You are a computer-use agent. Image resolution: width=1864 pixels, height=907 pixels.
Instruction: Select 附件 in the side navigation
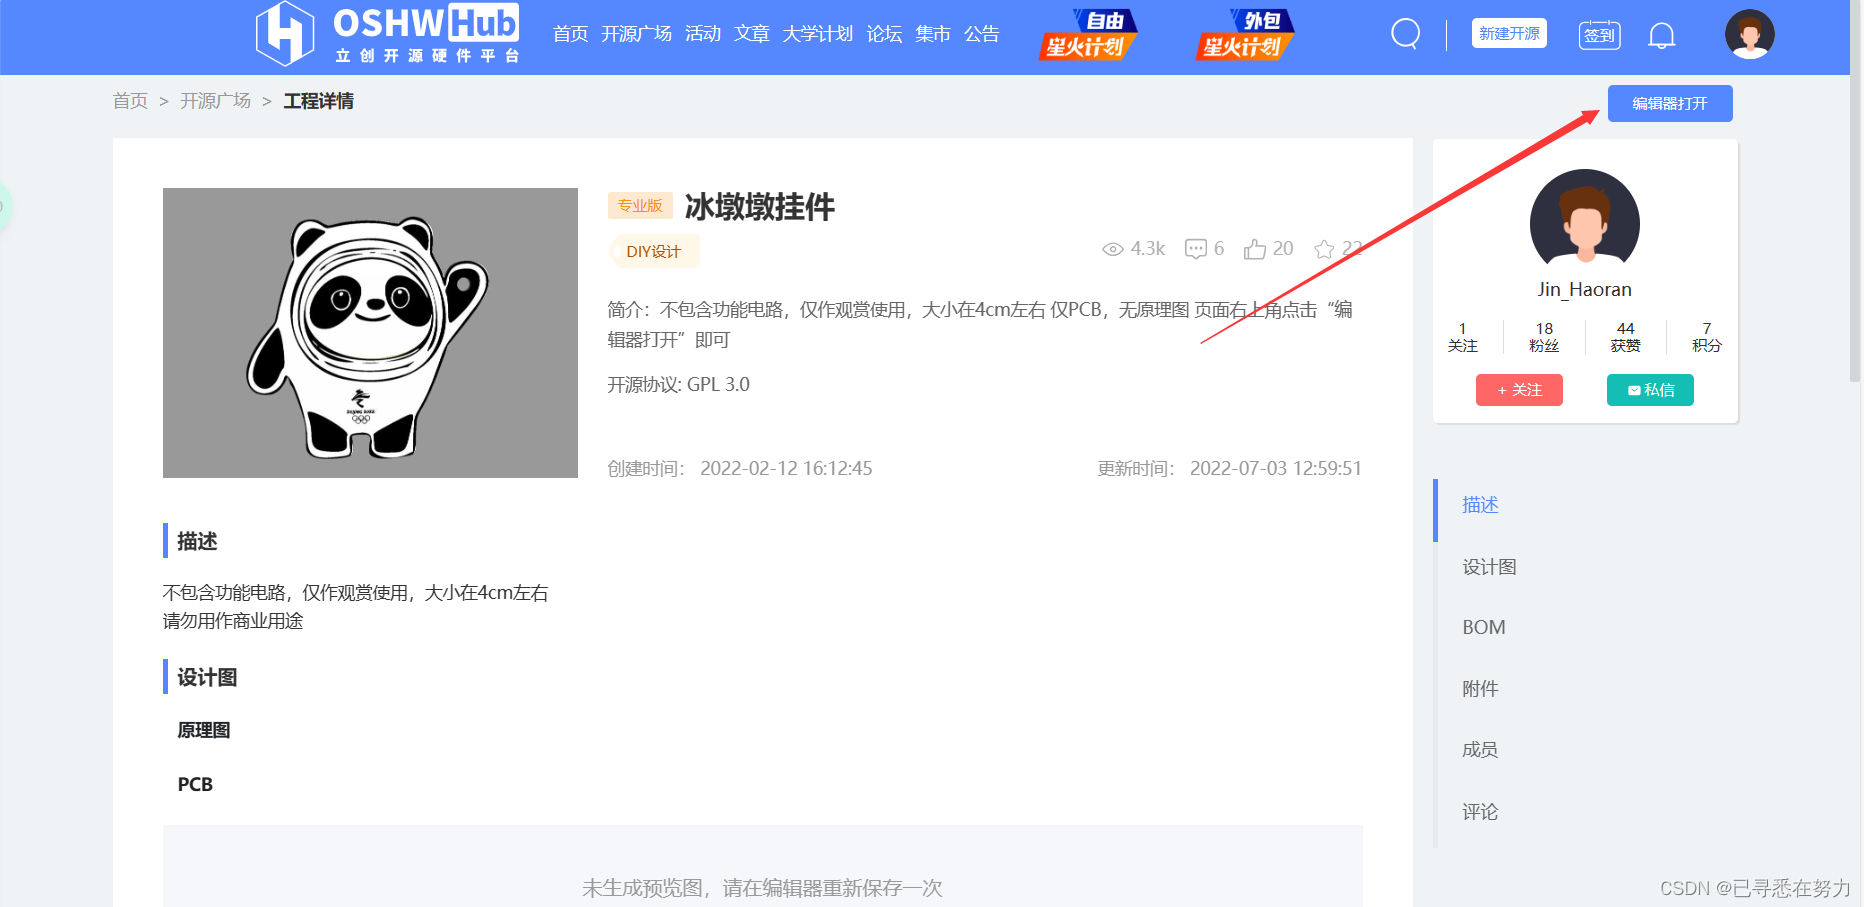click(x=1480, y=689)
